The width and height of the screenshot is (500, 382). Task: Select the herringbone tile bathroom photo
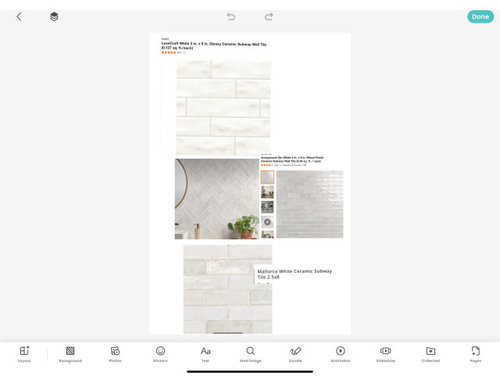pos(217,199)
